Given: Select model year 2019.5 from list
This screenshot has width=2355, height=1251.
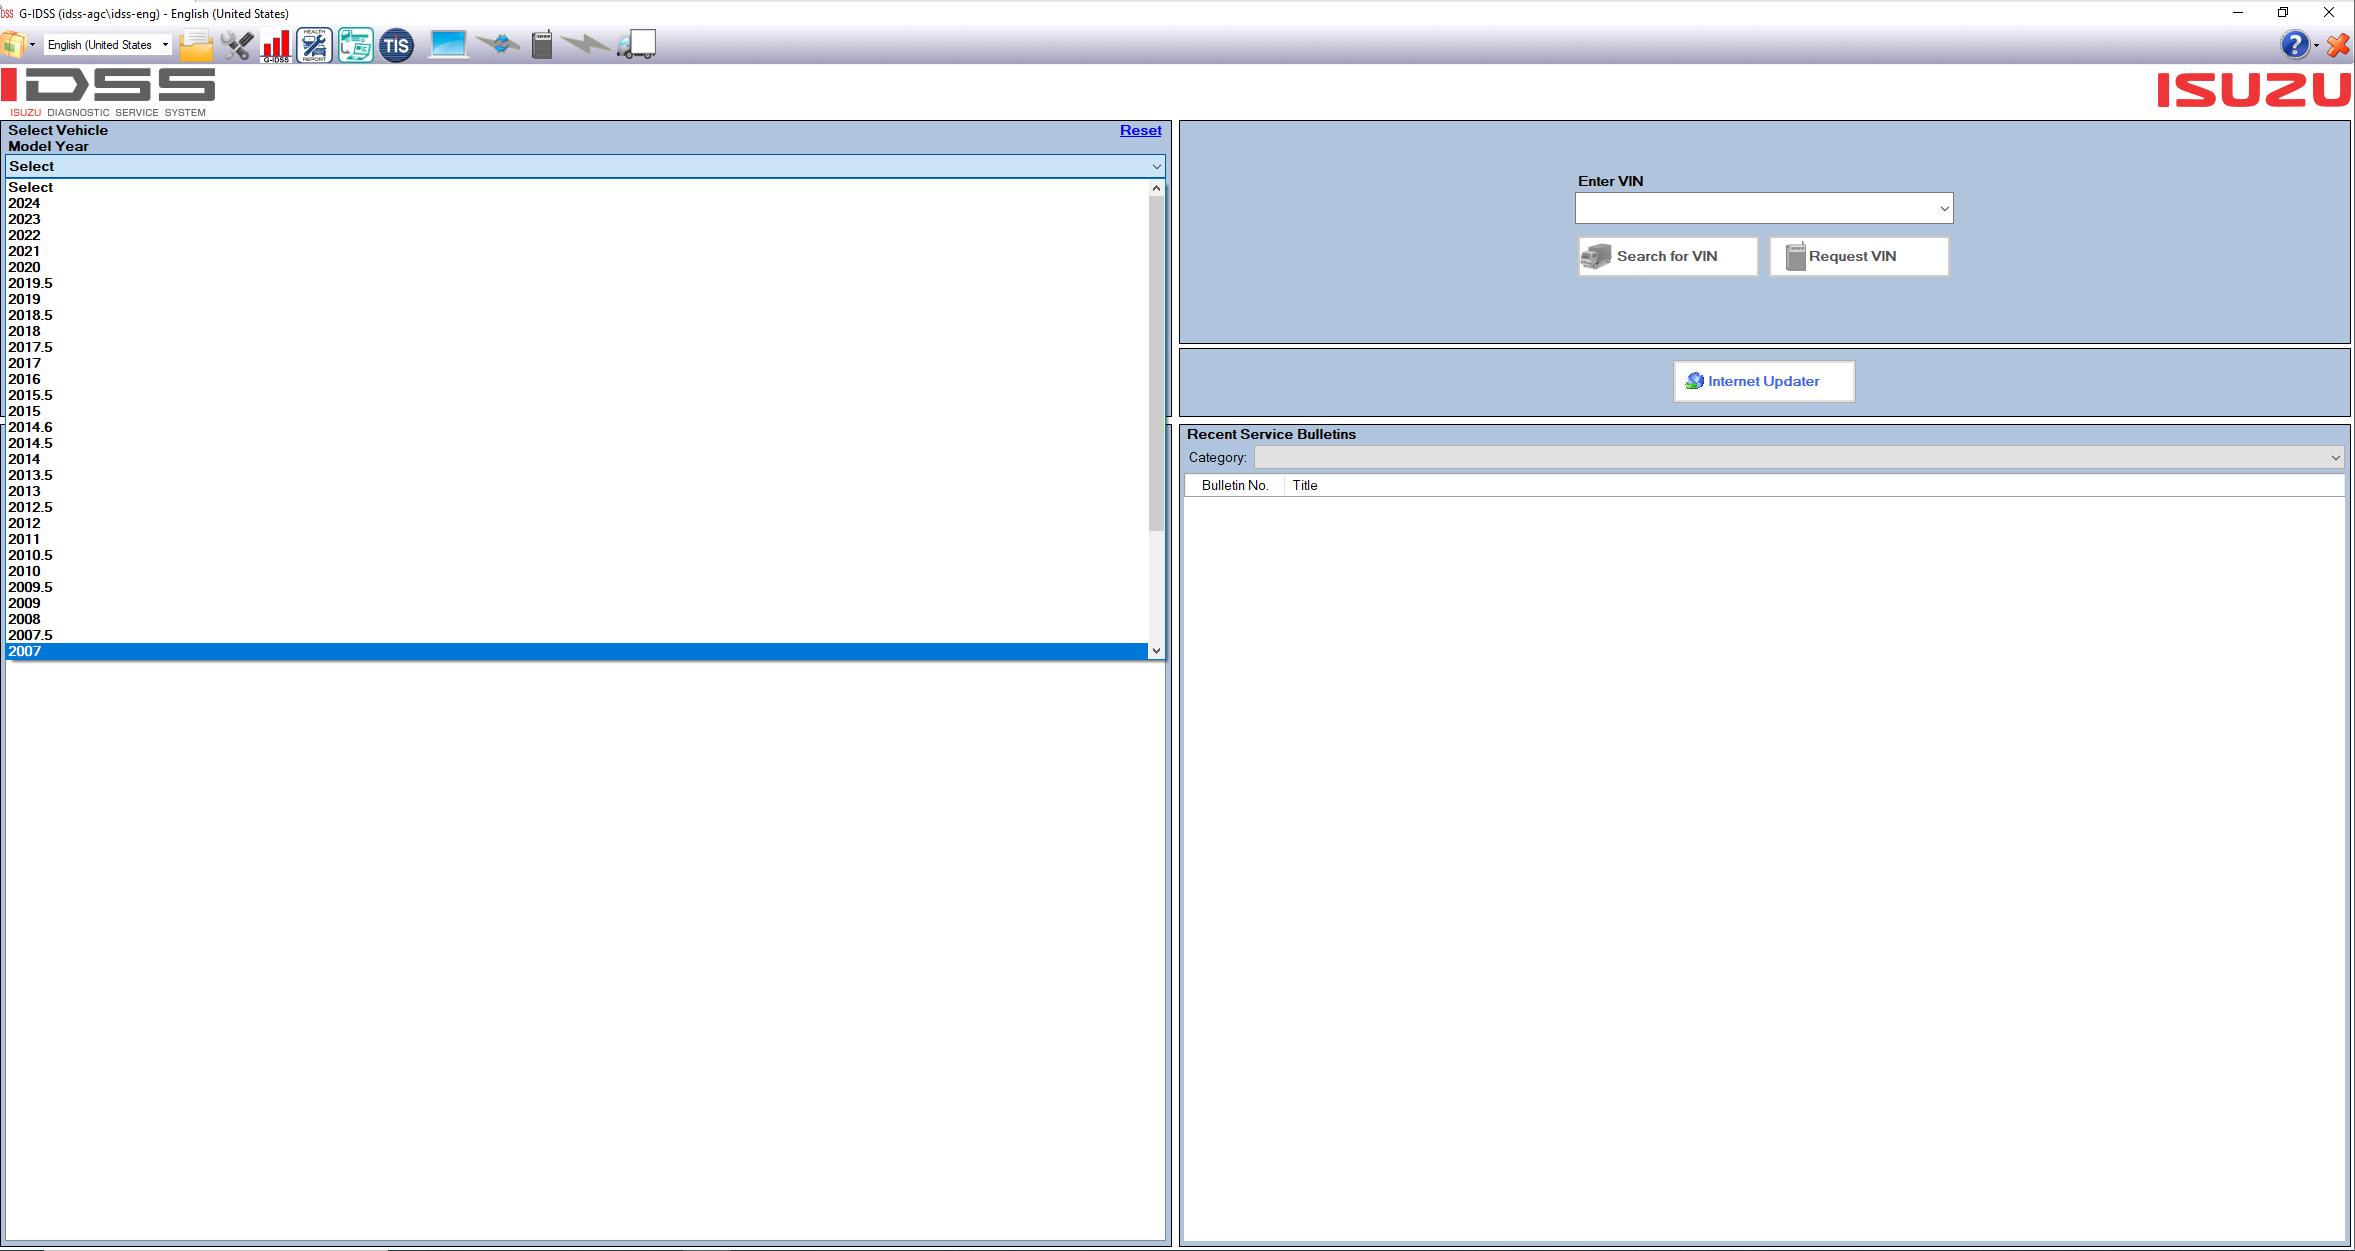Looking at the screenshot, I should [x=30, y=283].
